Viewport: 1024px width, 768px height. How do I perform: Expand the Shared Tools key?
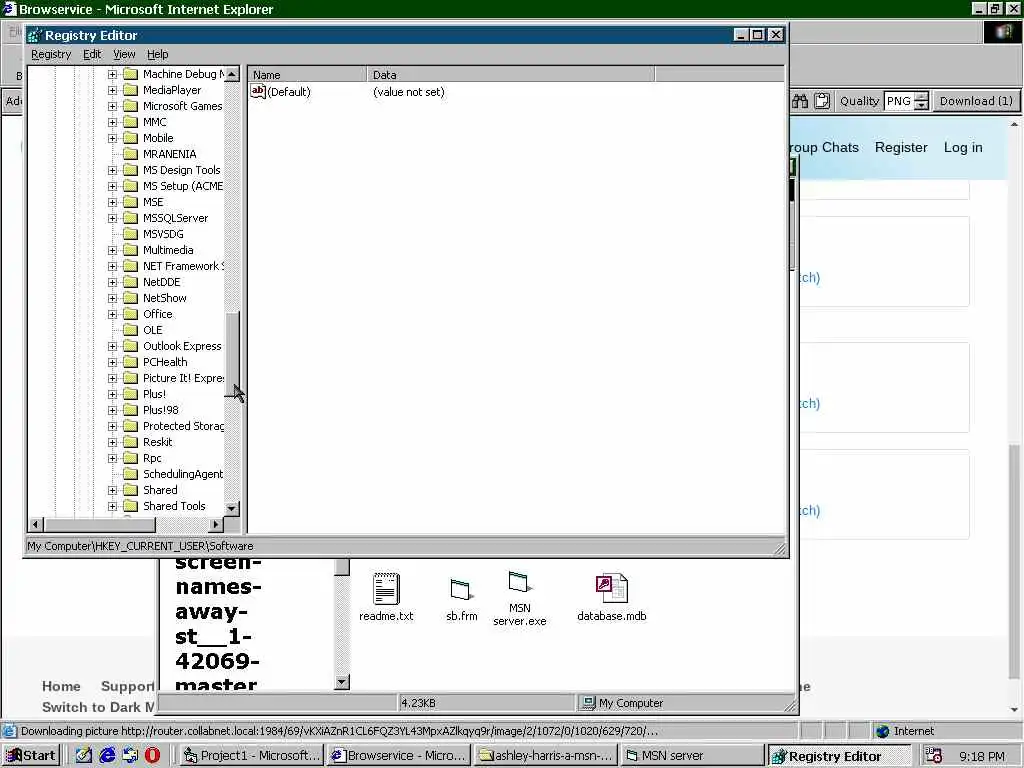click(112, 506)
